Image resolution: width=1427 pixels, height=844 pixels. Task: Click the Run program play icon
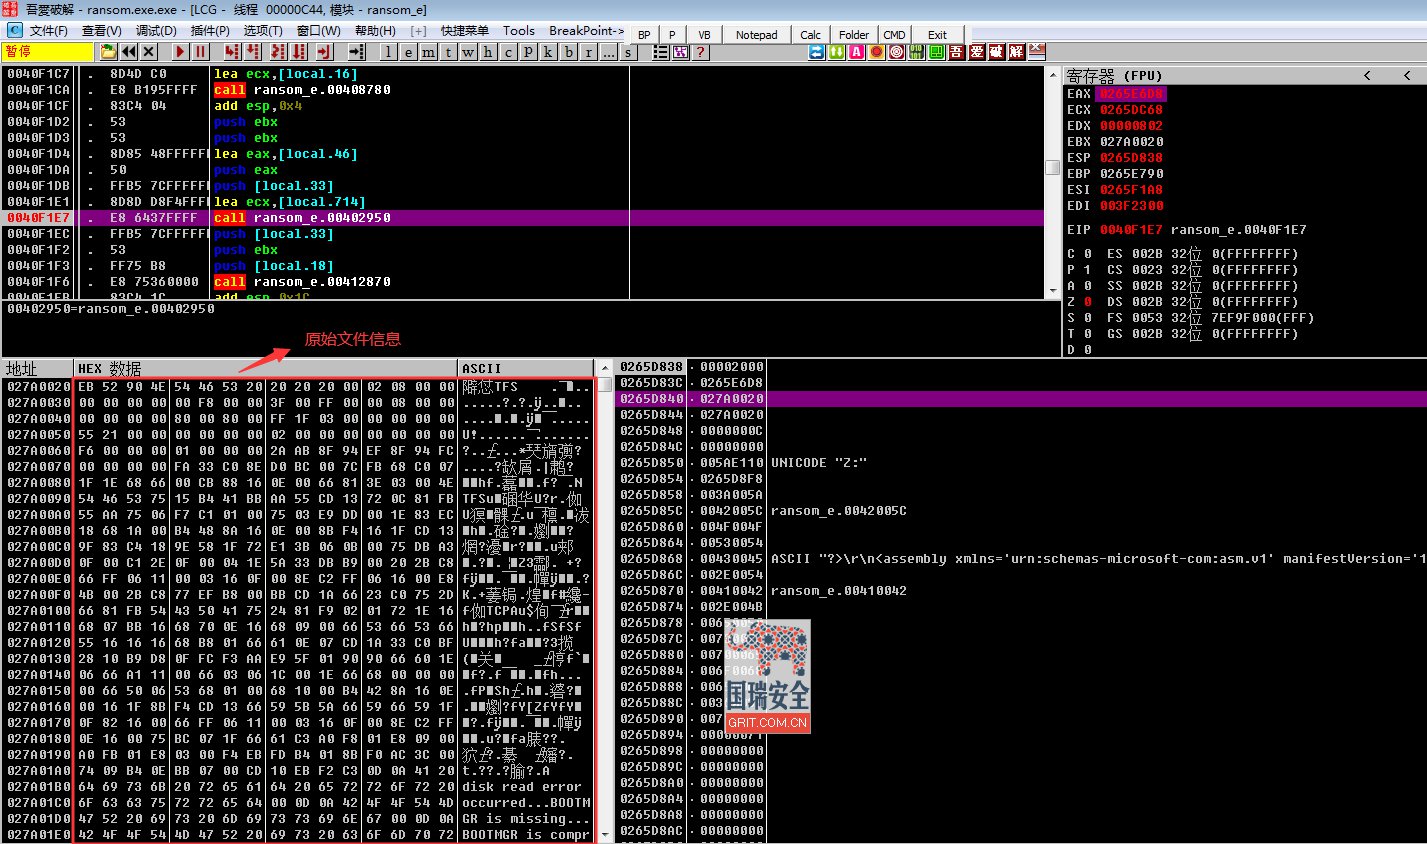point(180,52)
